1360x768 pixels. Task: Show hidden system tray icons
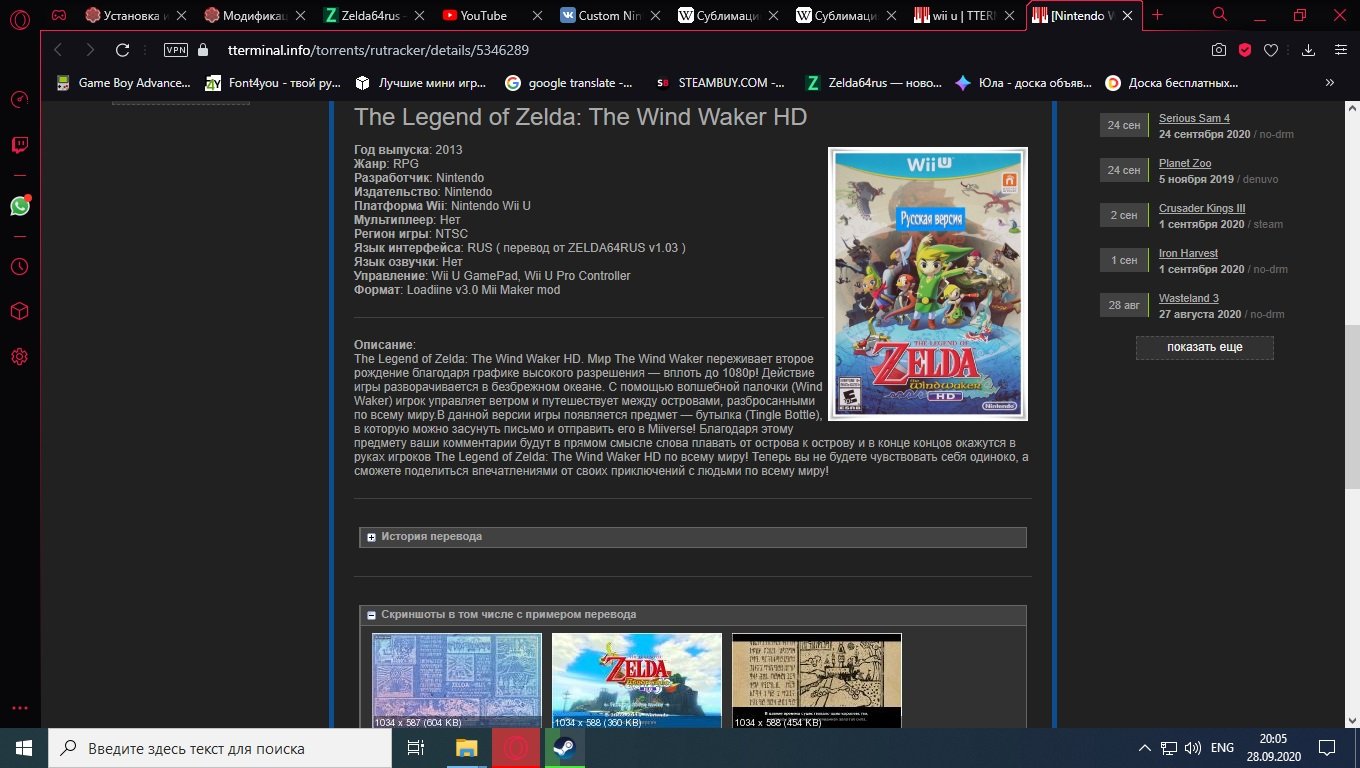(x=1145, y=748)
